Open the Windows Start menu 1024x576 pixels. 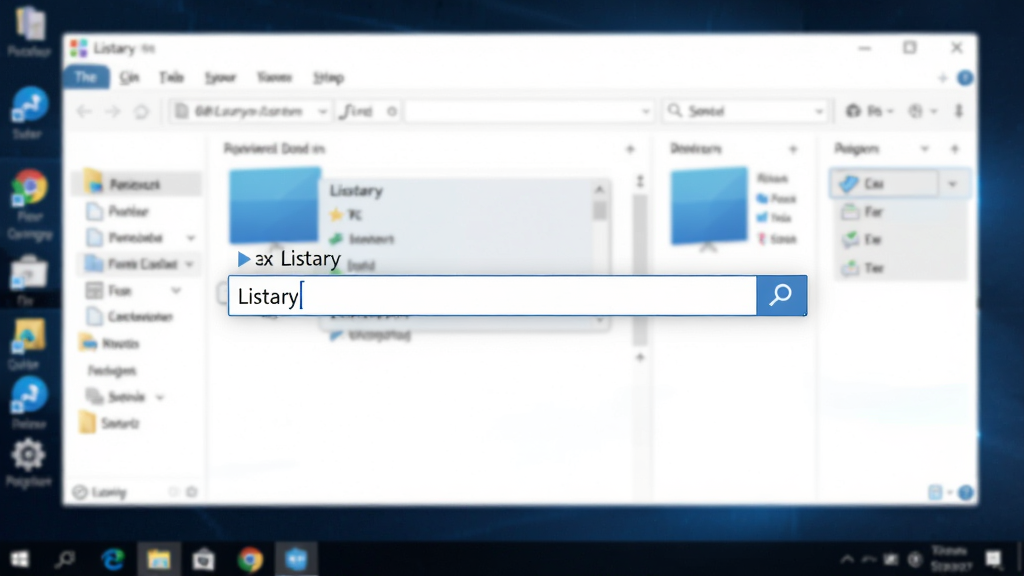20,560
